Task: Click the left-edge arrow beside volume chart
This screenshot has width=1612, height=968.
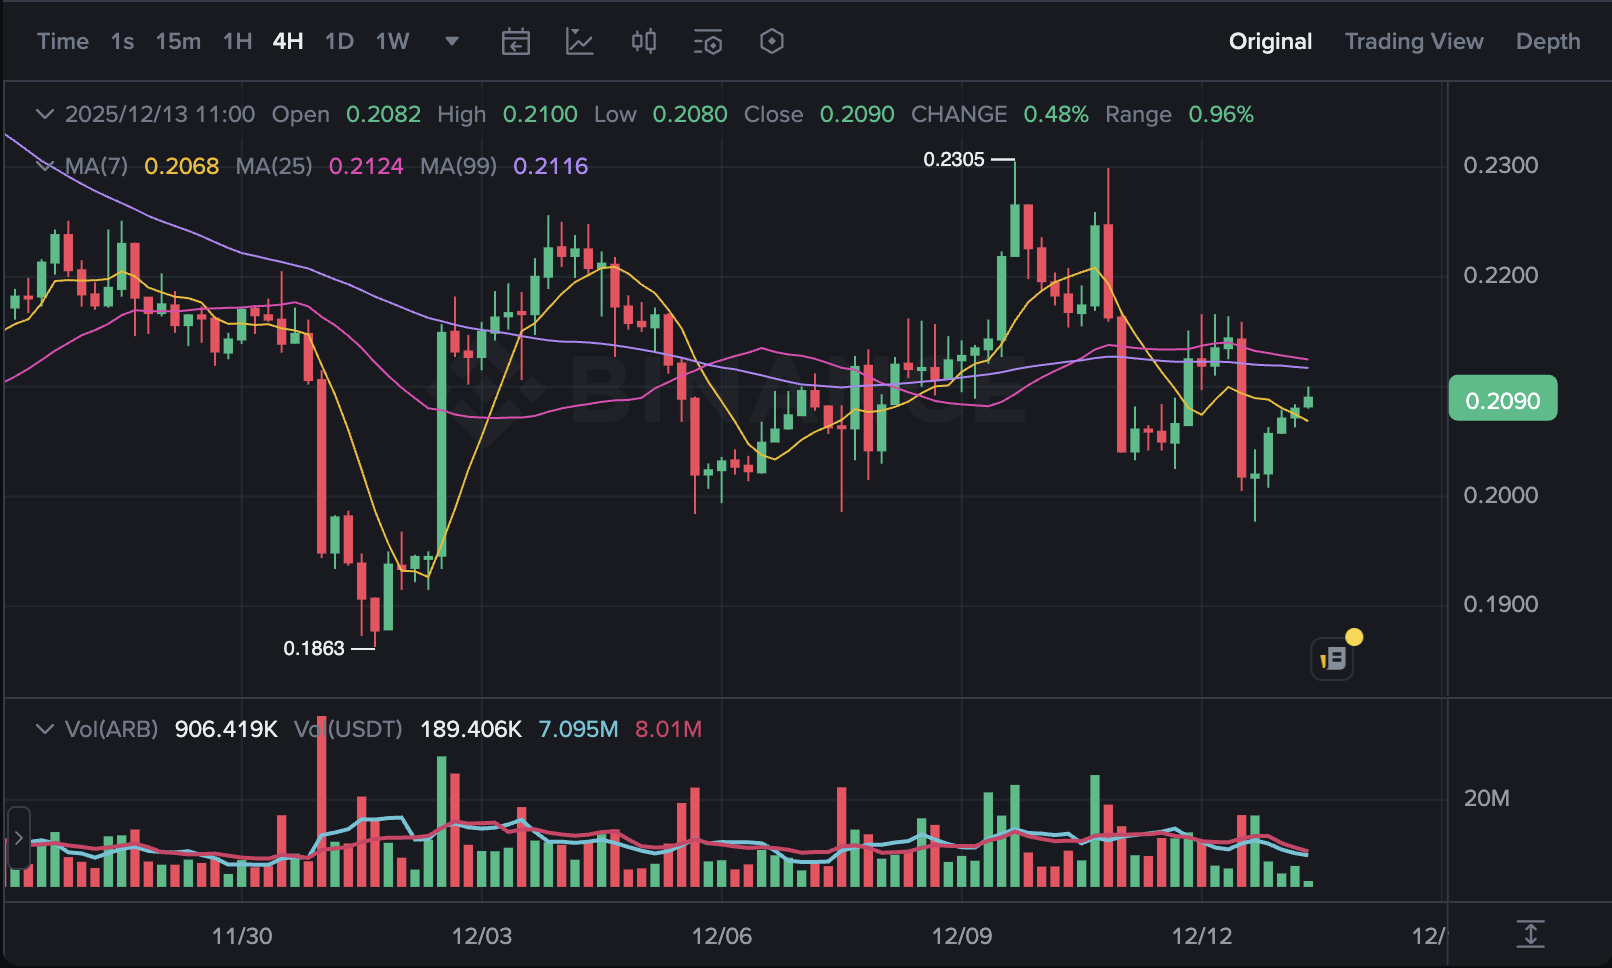Action: pyautogui.click(x=18, y=838)
